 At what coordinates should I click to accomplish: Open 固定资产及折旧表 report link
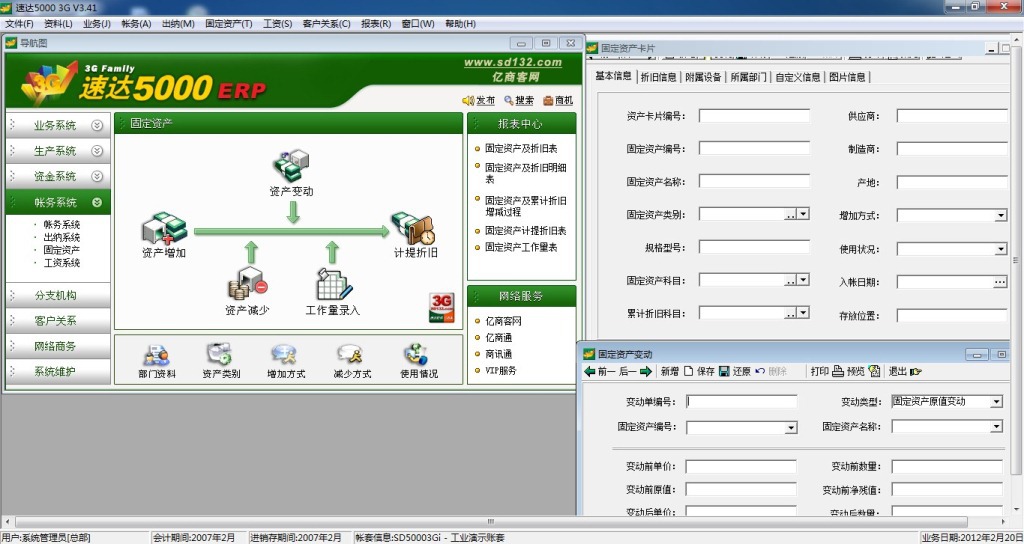520,148
